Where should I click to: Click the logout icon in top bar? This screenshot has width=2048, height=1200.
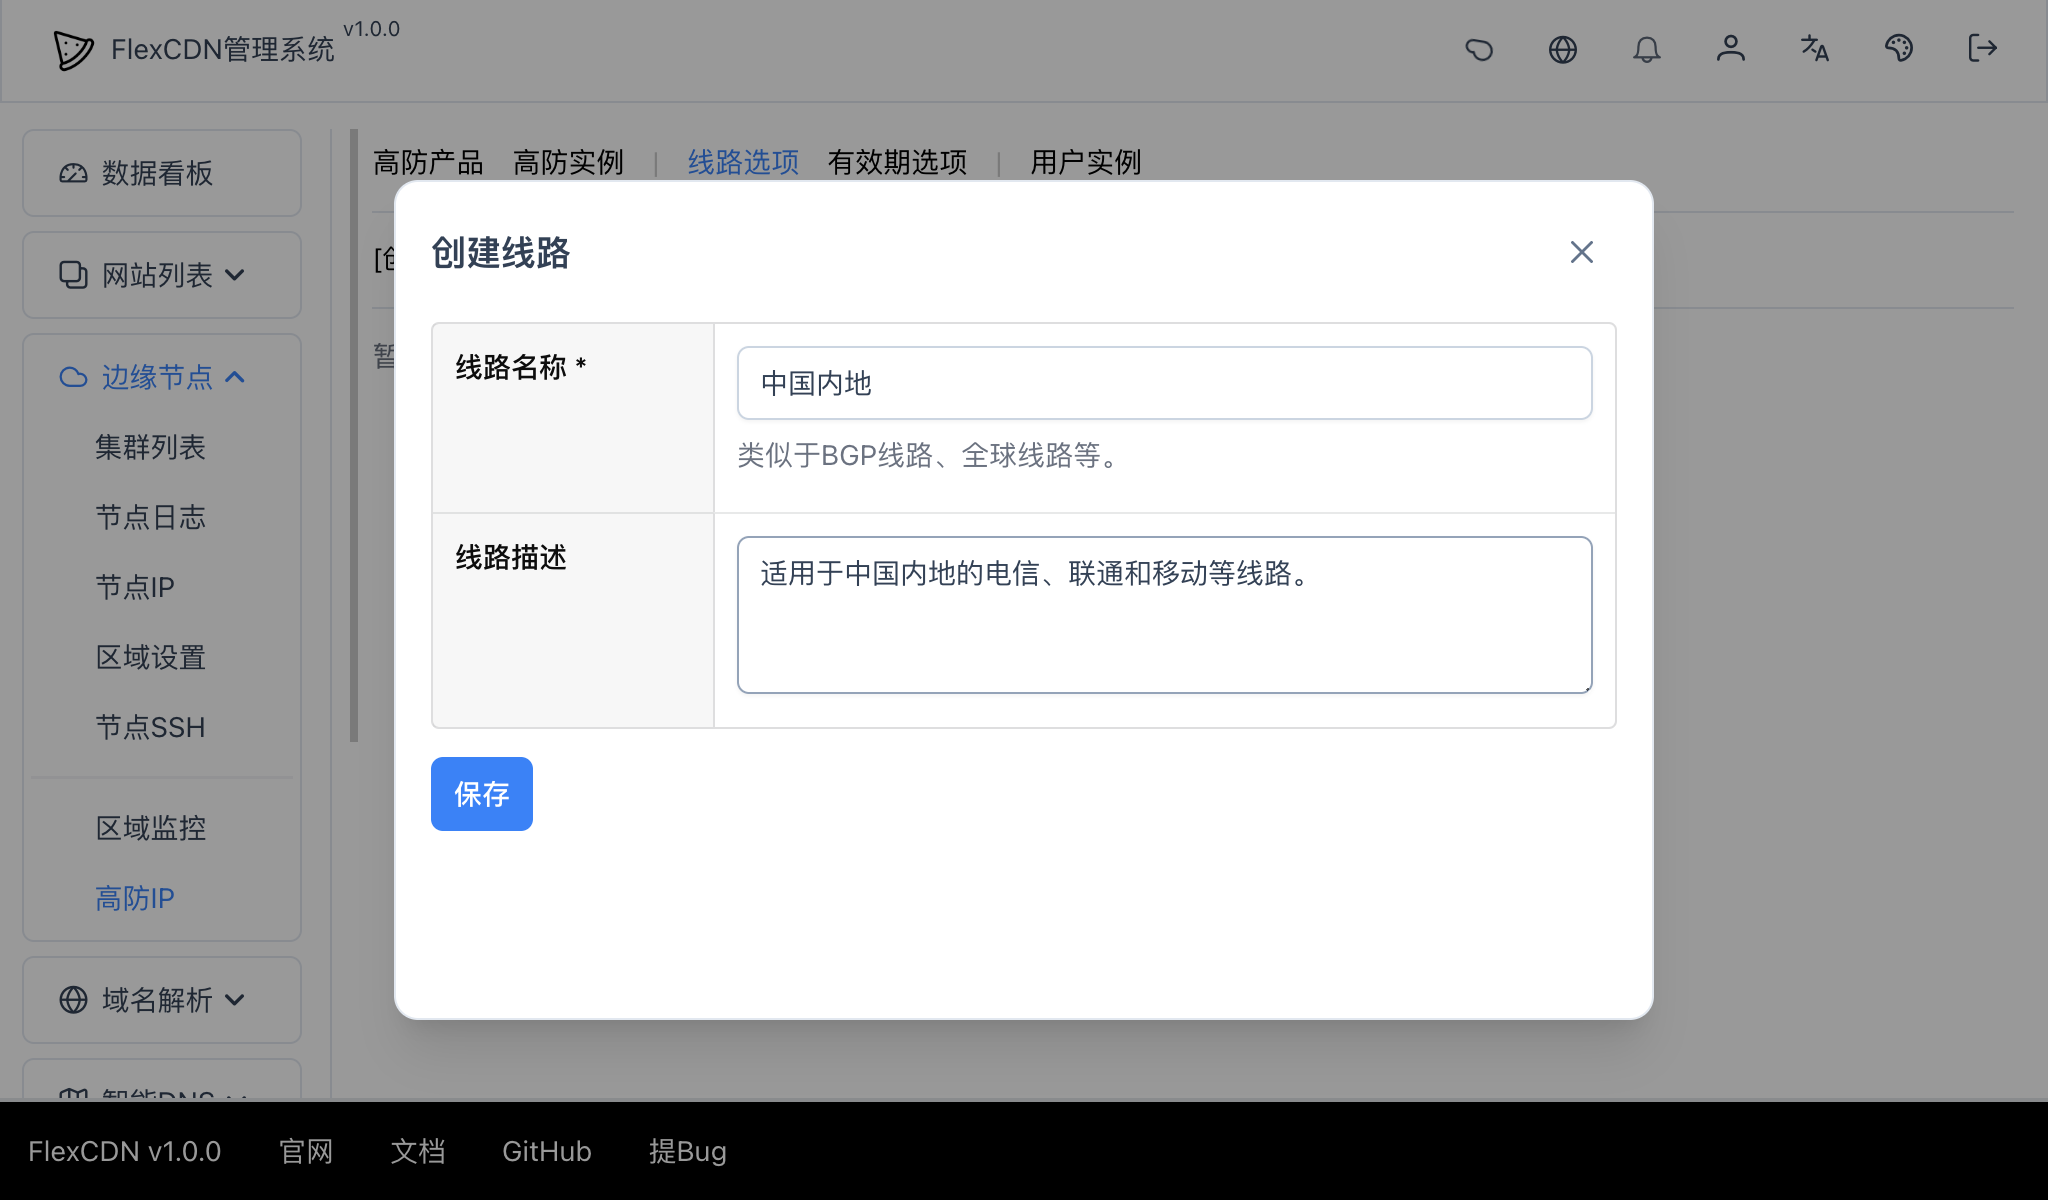[1982, 49]
